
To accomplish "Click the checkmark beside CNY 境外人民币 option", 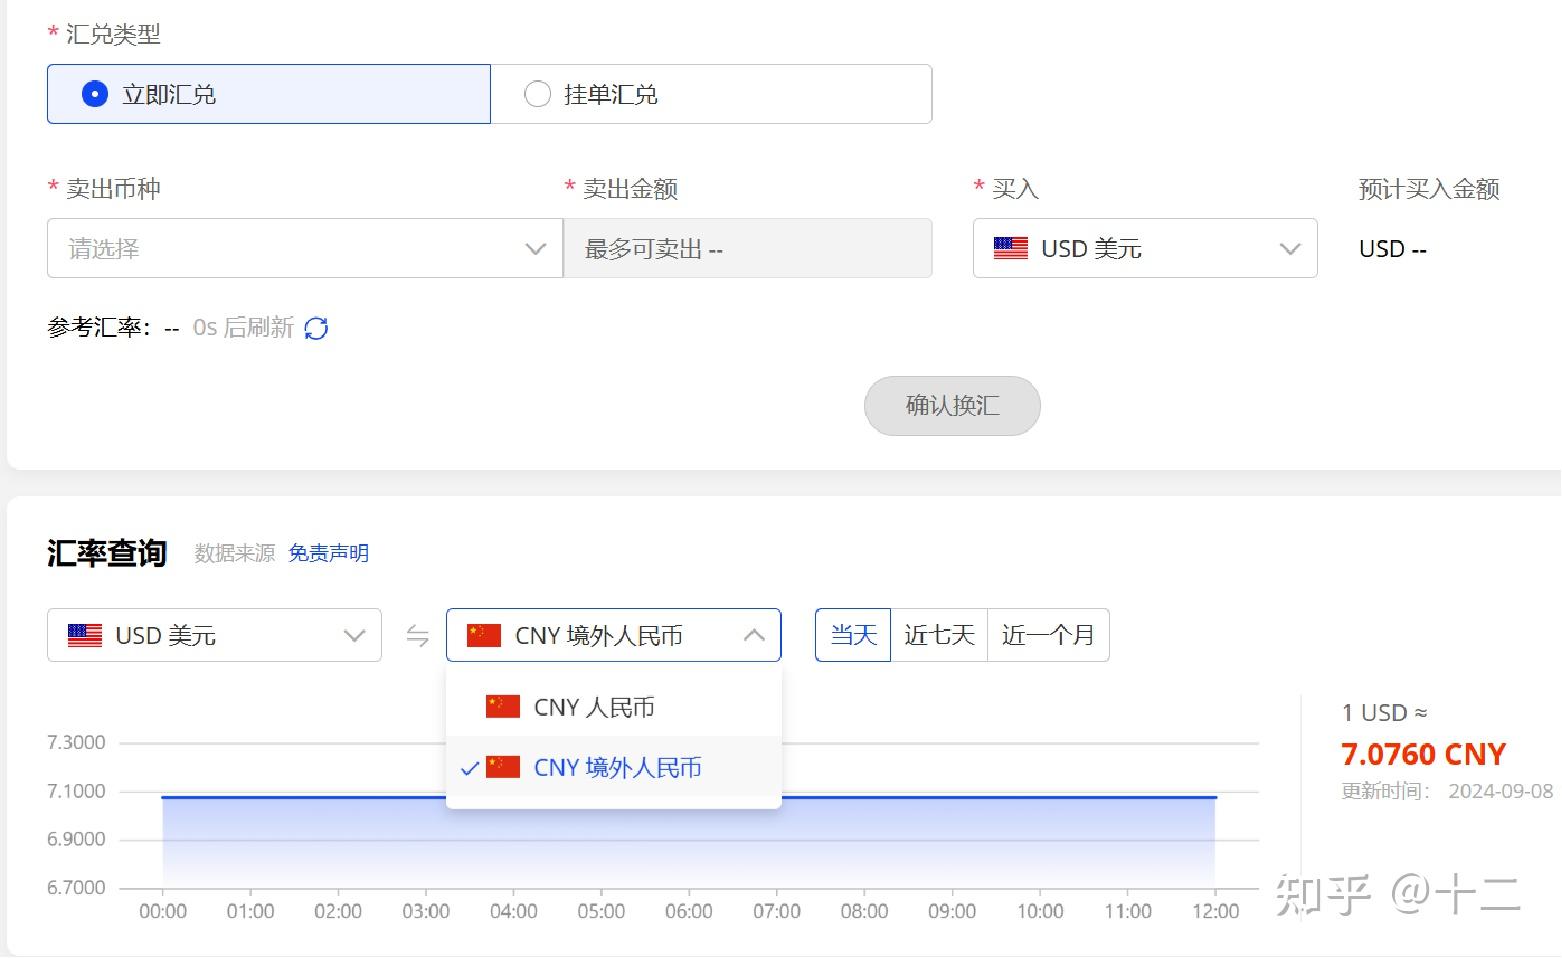I will click(469, 768).
